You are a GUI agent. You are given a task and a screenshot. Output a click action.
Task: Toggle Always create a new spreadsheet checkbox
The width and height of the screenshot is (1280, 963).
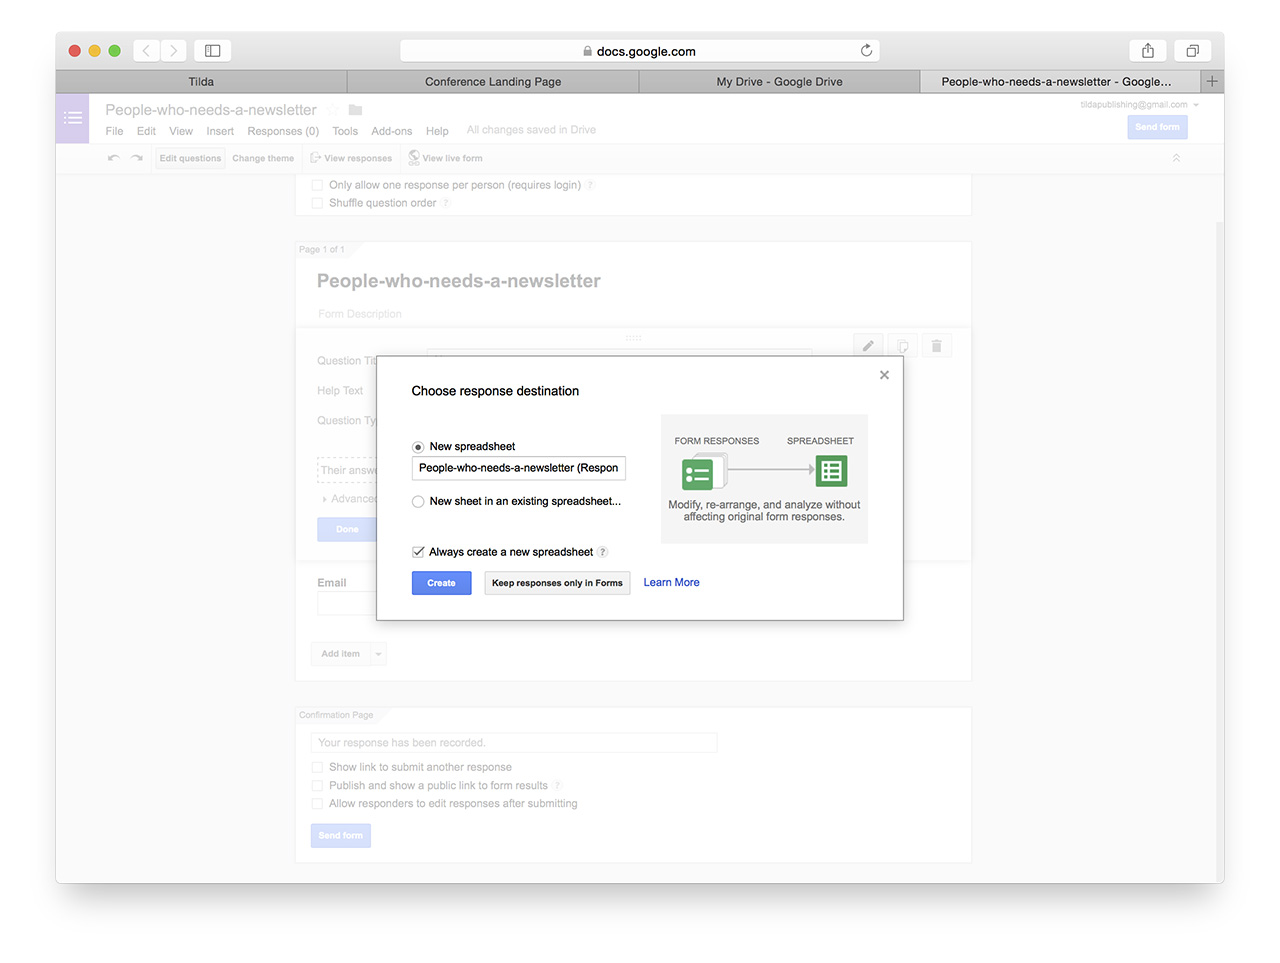418,552
